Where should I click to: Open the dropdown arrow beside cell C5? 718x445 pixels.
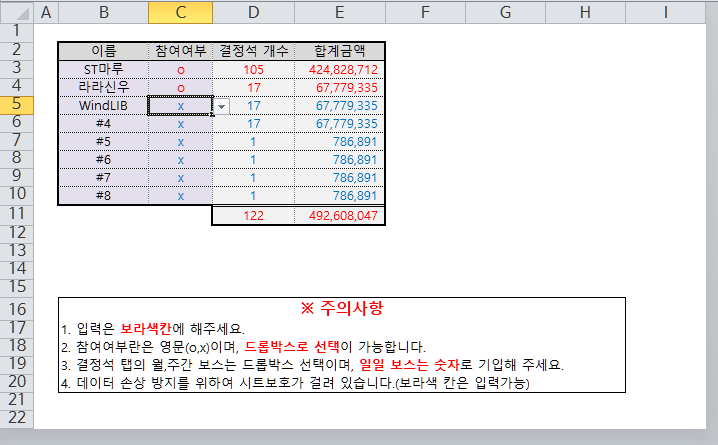(221, 106)
